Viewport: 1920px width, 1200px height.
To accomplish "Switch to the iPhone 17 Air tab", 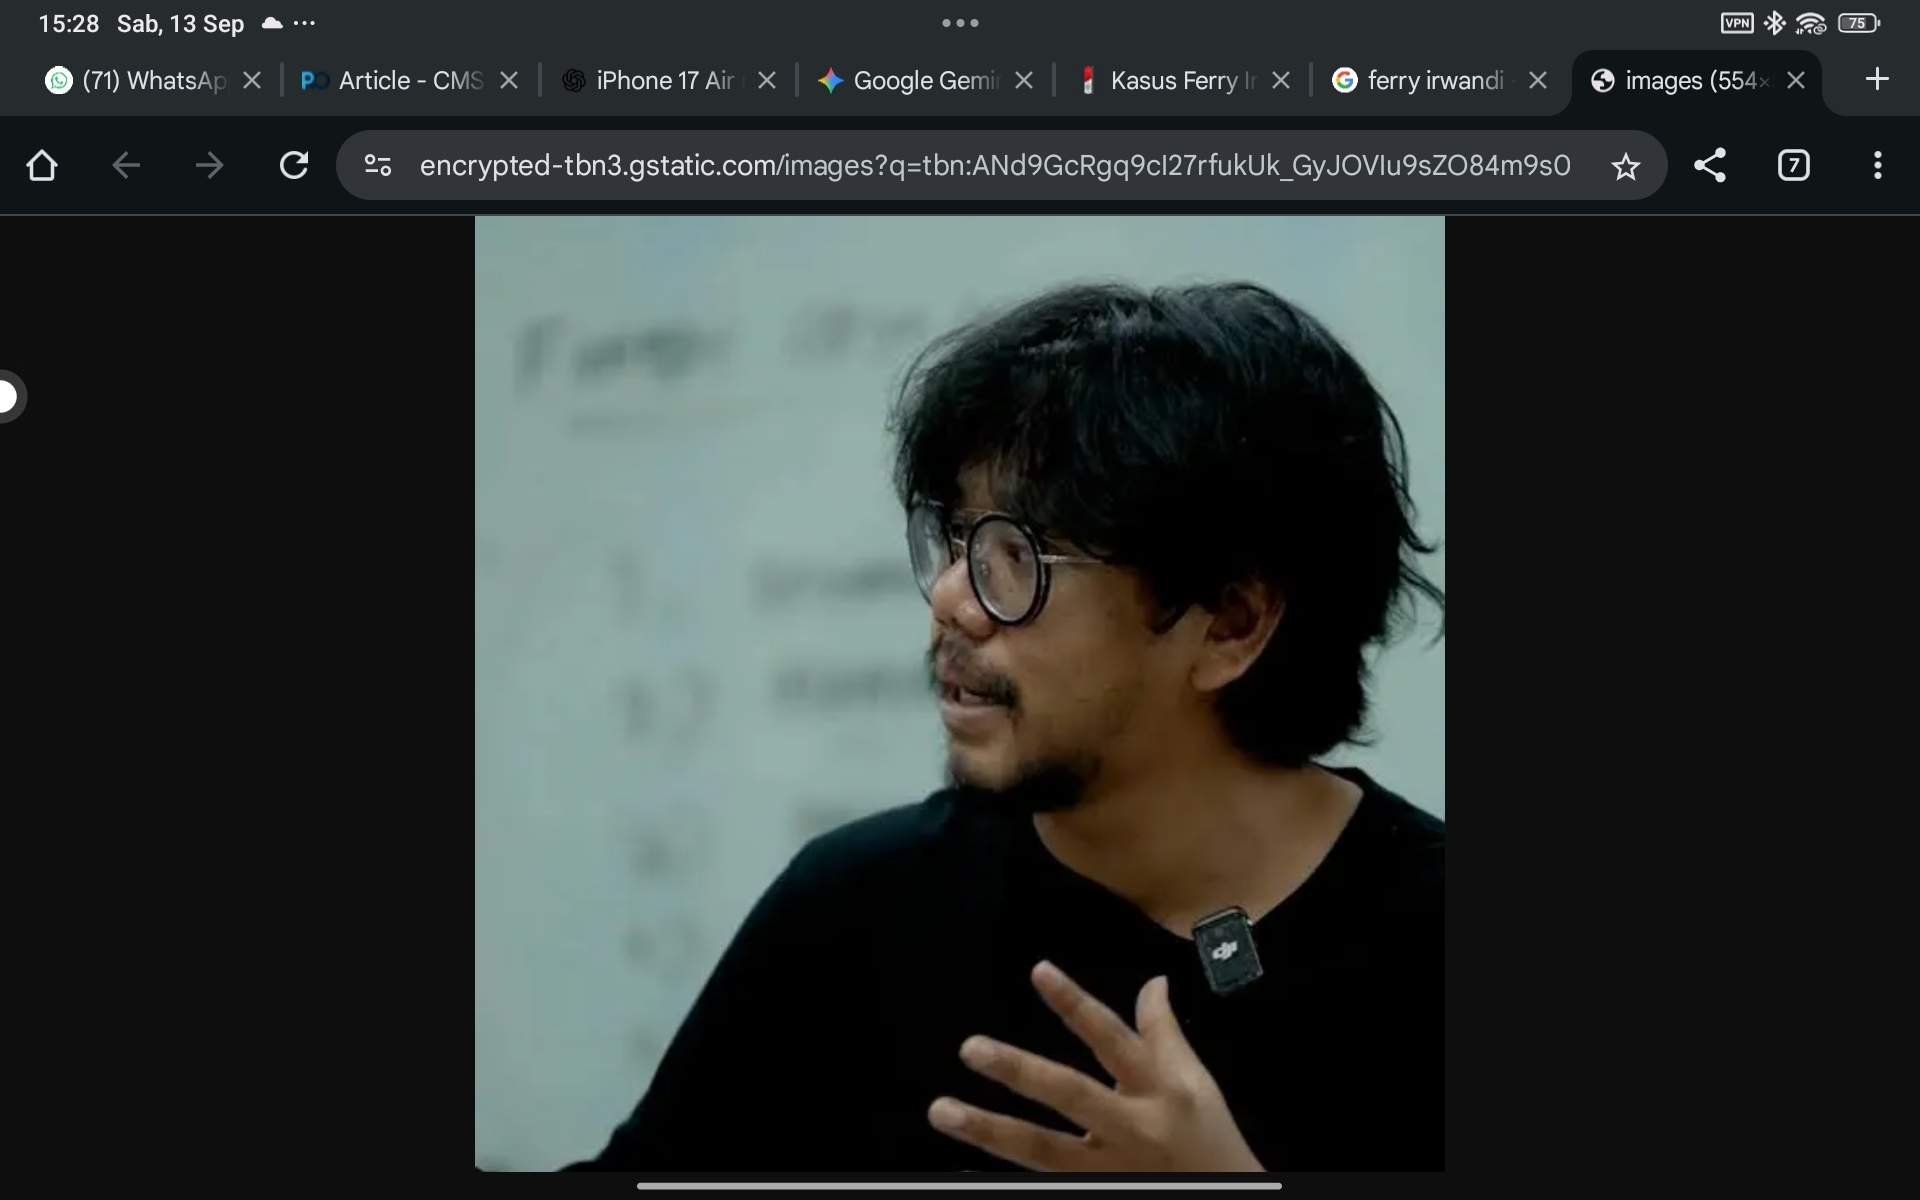I will pyautogui.click(x=650, y=80).
